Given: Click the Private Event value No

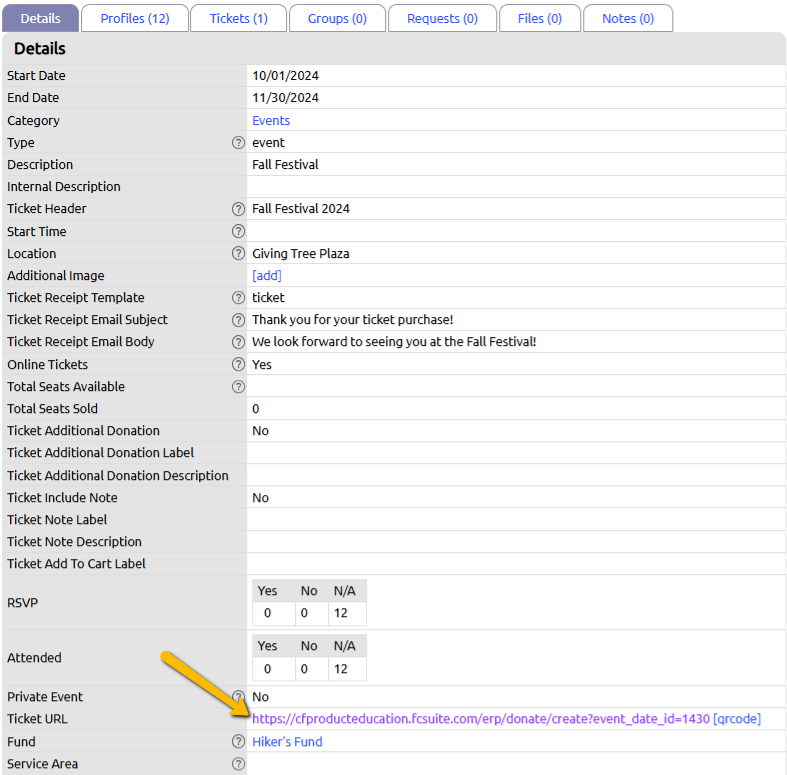Looking at the screenshot, I should [x=260, y=697].
